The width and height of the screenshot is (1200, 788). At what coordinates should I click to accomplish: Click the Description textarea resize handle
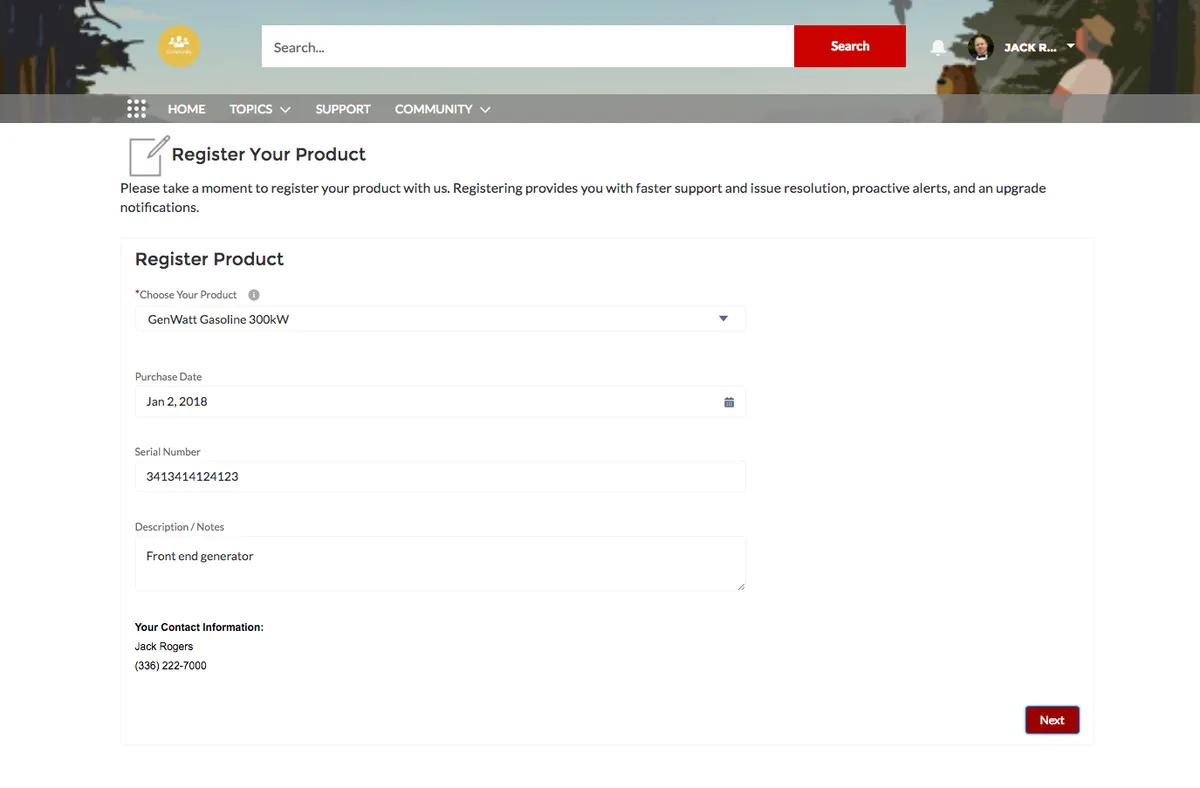pyautogui.click(x=741, y=586)
